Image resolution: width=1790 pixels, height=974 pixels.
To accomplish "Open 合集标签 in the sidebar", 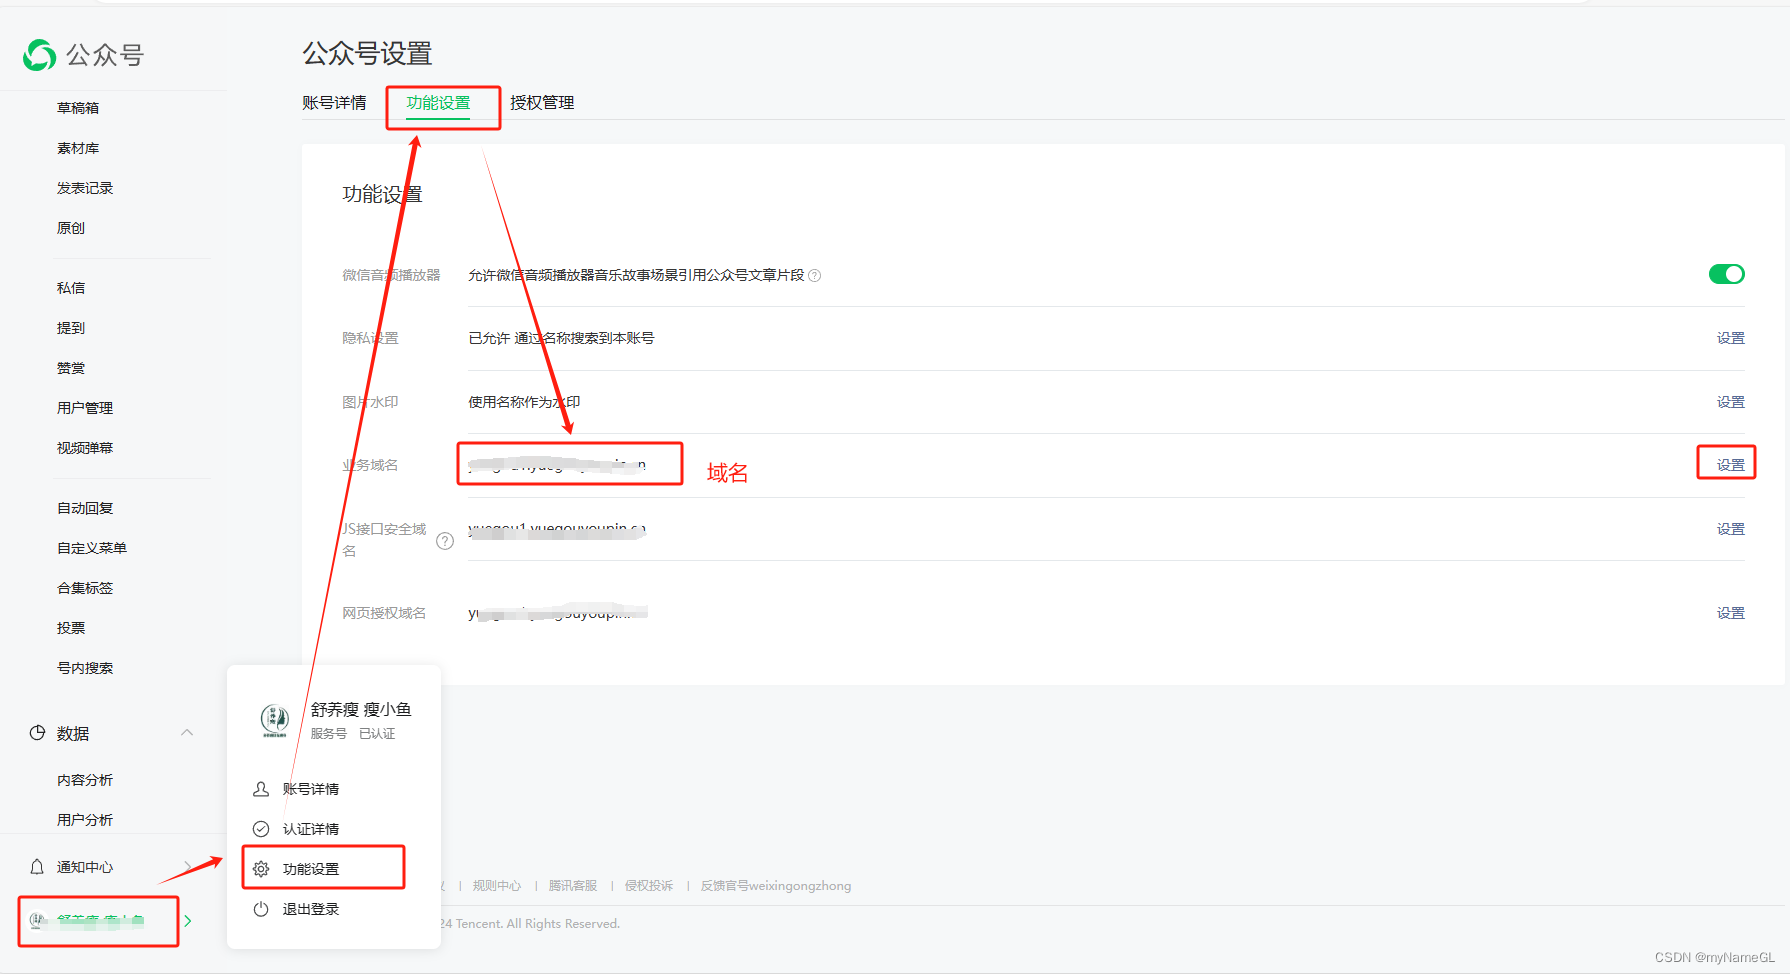I will click(x=85, y=588).
